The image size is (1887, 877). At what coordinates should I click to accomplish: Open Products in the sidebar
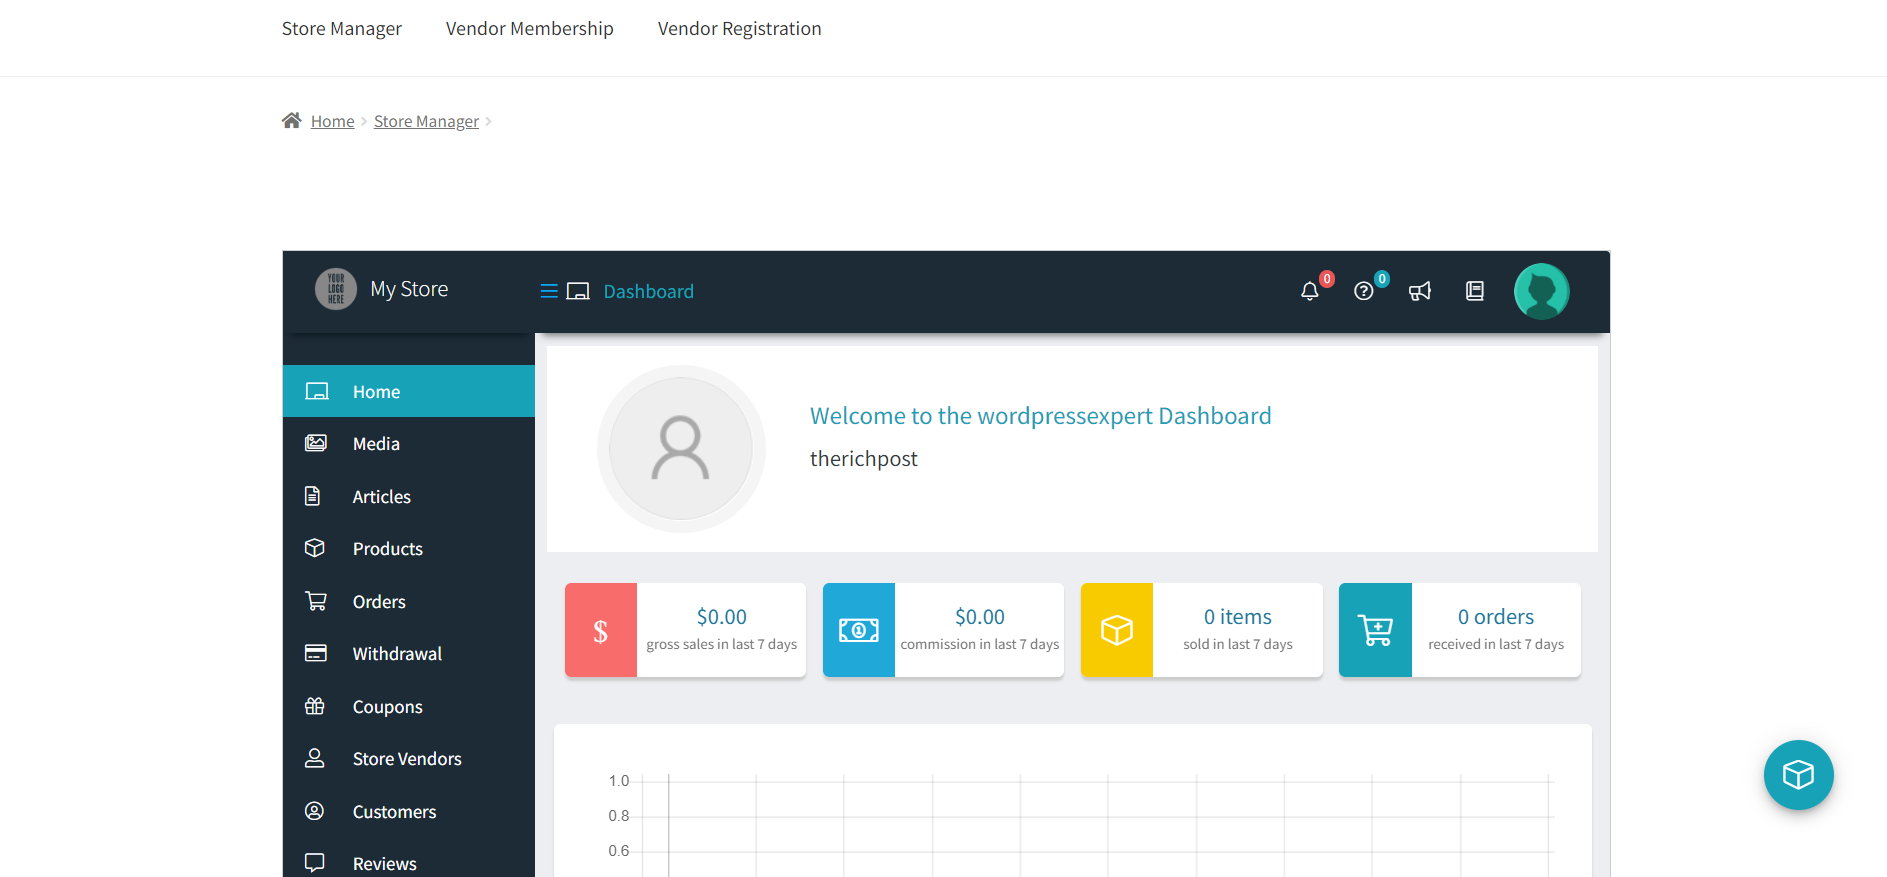click(x=387, y=549)
